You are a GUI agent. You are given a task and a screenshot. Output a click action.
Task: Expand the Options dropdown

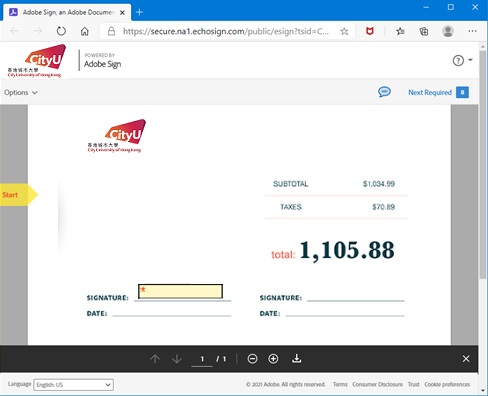pos(21,92)
